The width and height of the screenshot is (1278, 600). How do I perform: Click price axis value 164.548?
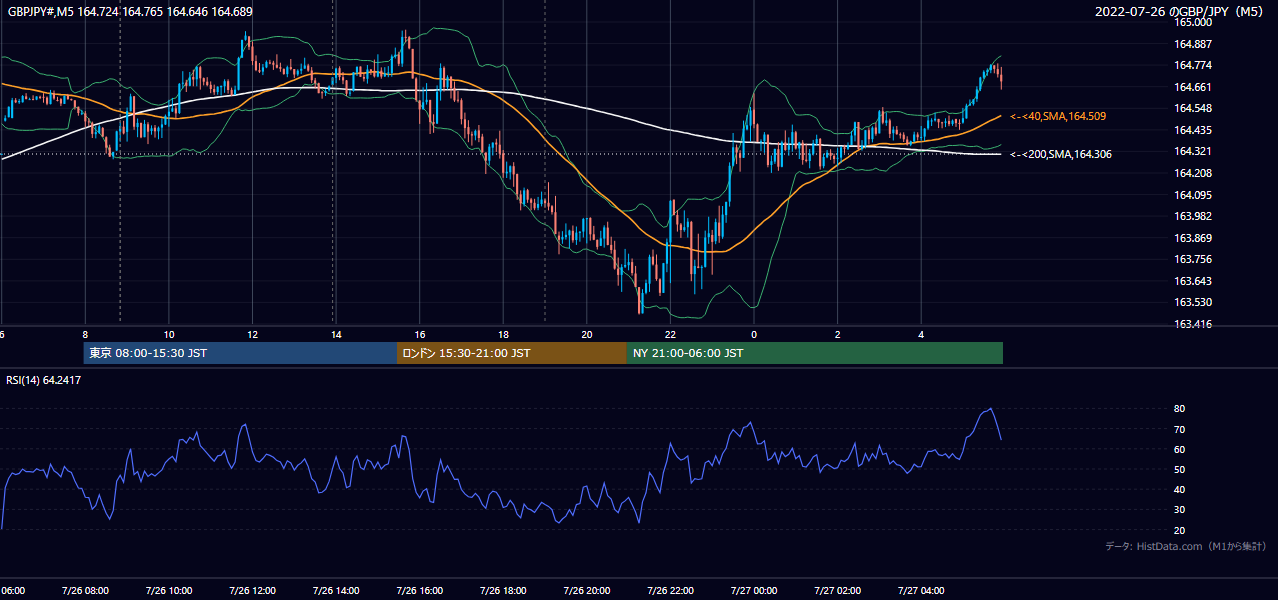pos(1193,108)
